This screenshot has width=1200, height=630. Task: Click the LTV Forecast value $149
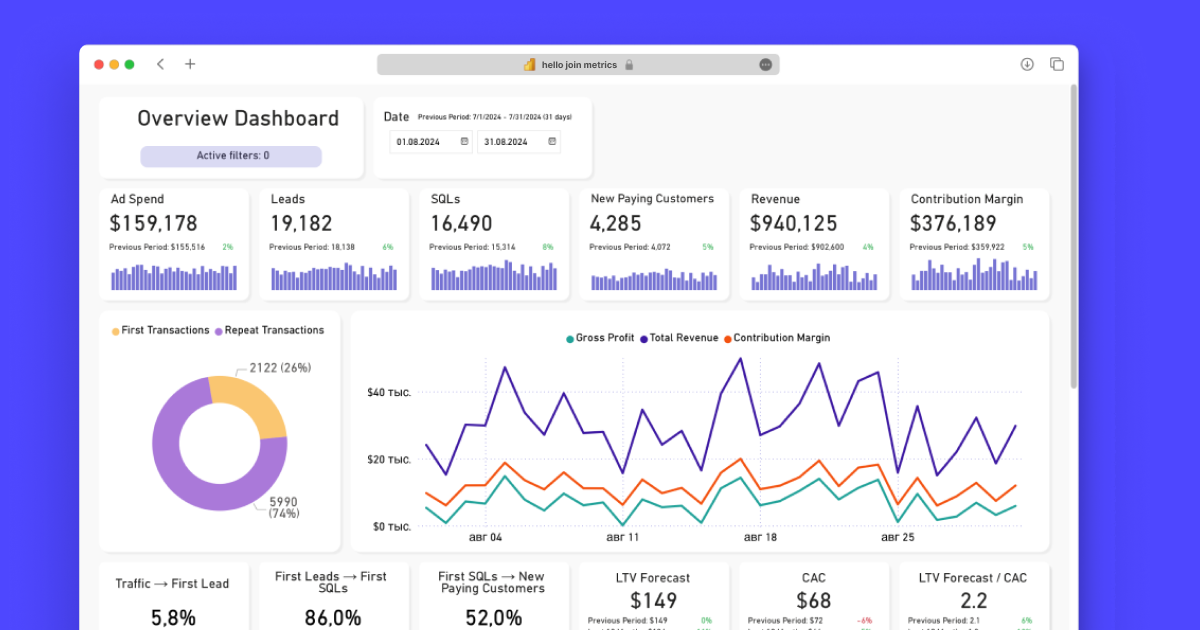[x=653, y=601]
